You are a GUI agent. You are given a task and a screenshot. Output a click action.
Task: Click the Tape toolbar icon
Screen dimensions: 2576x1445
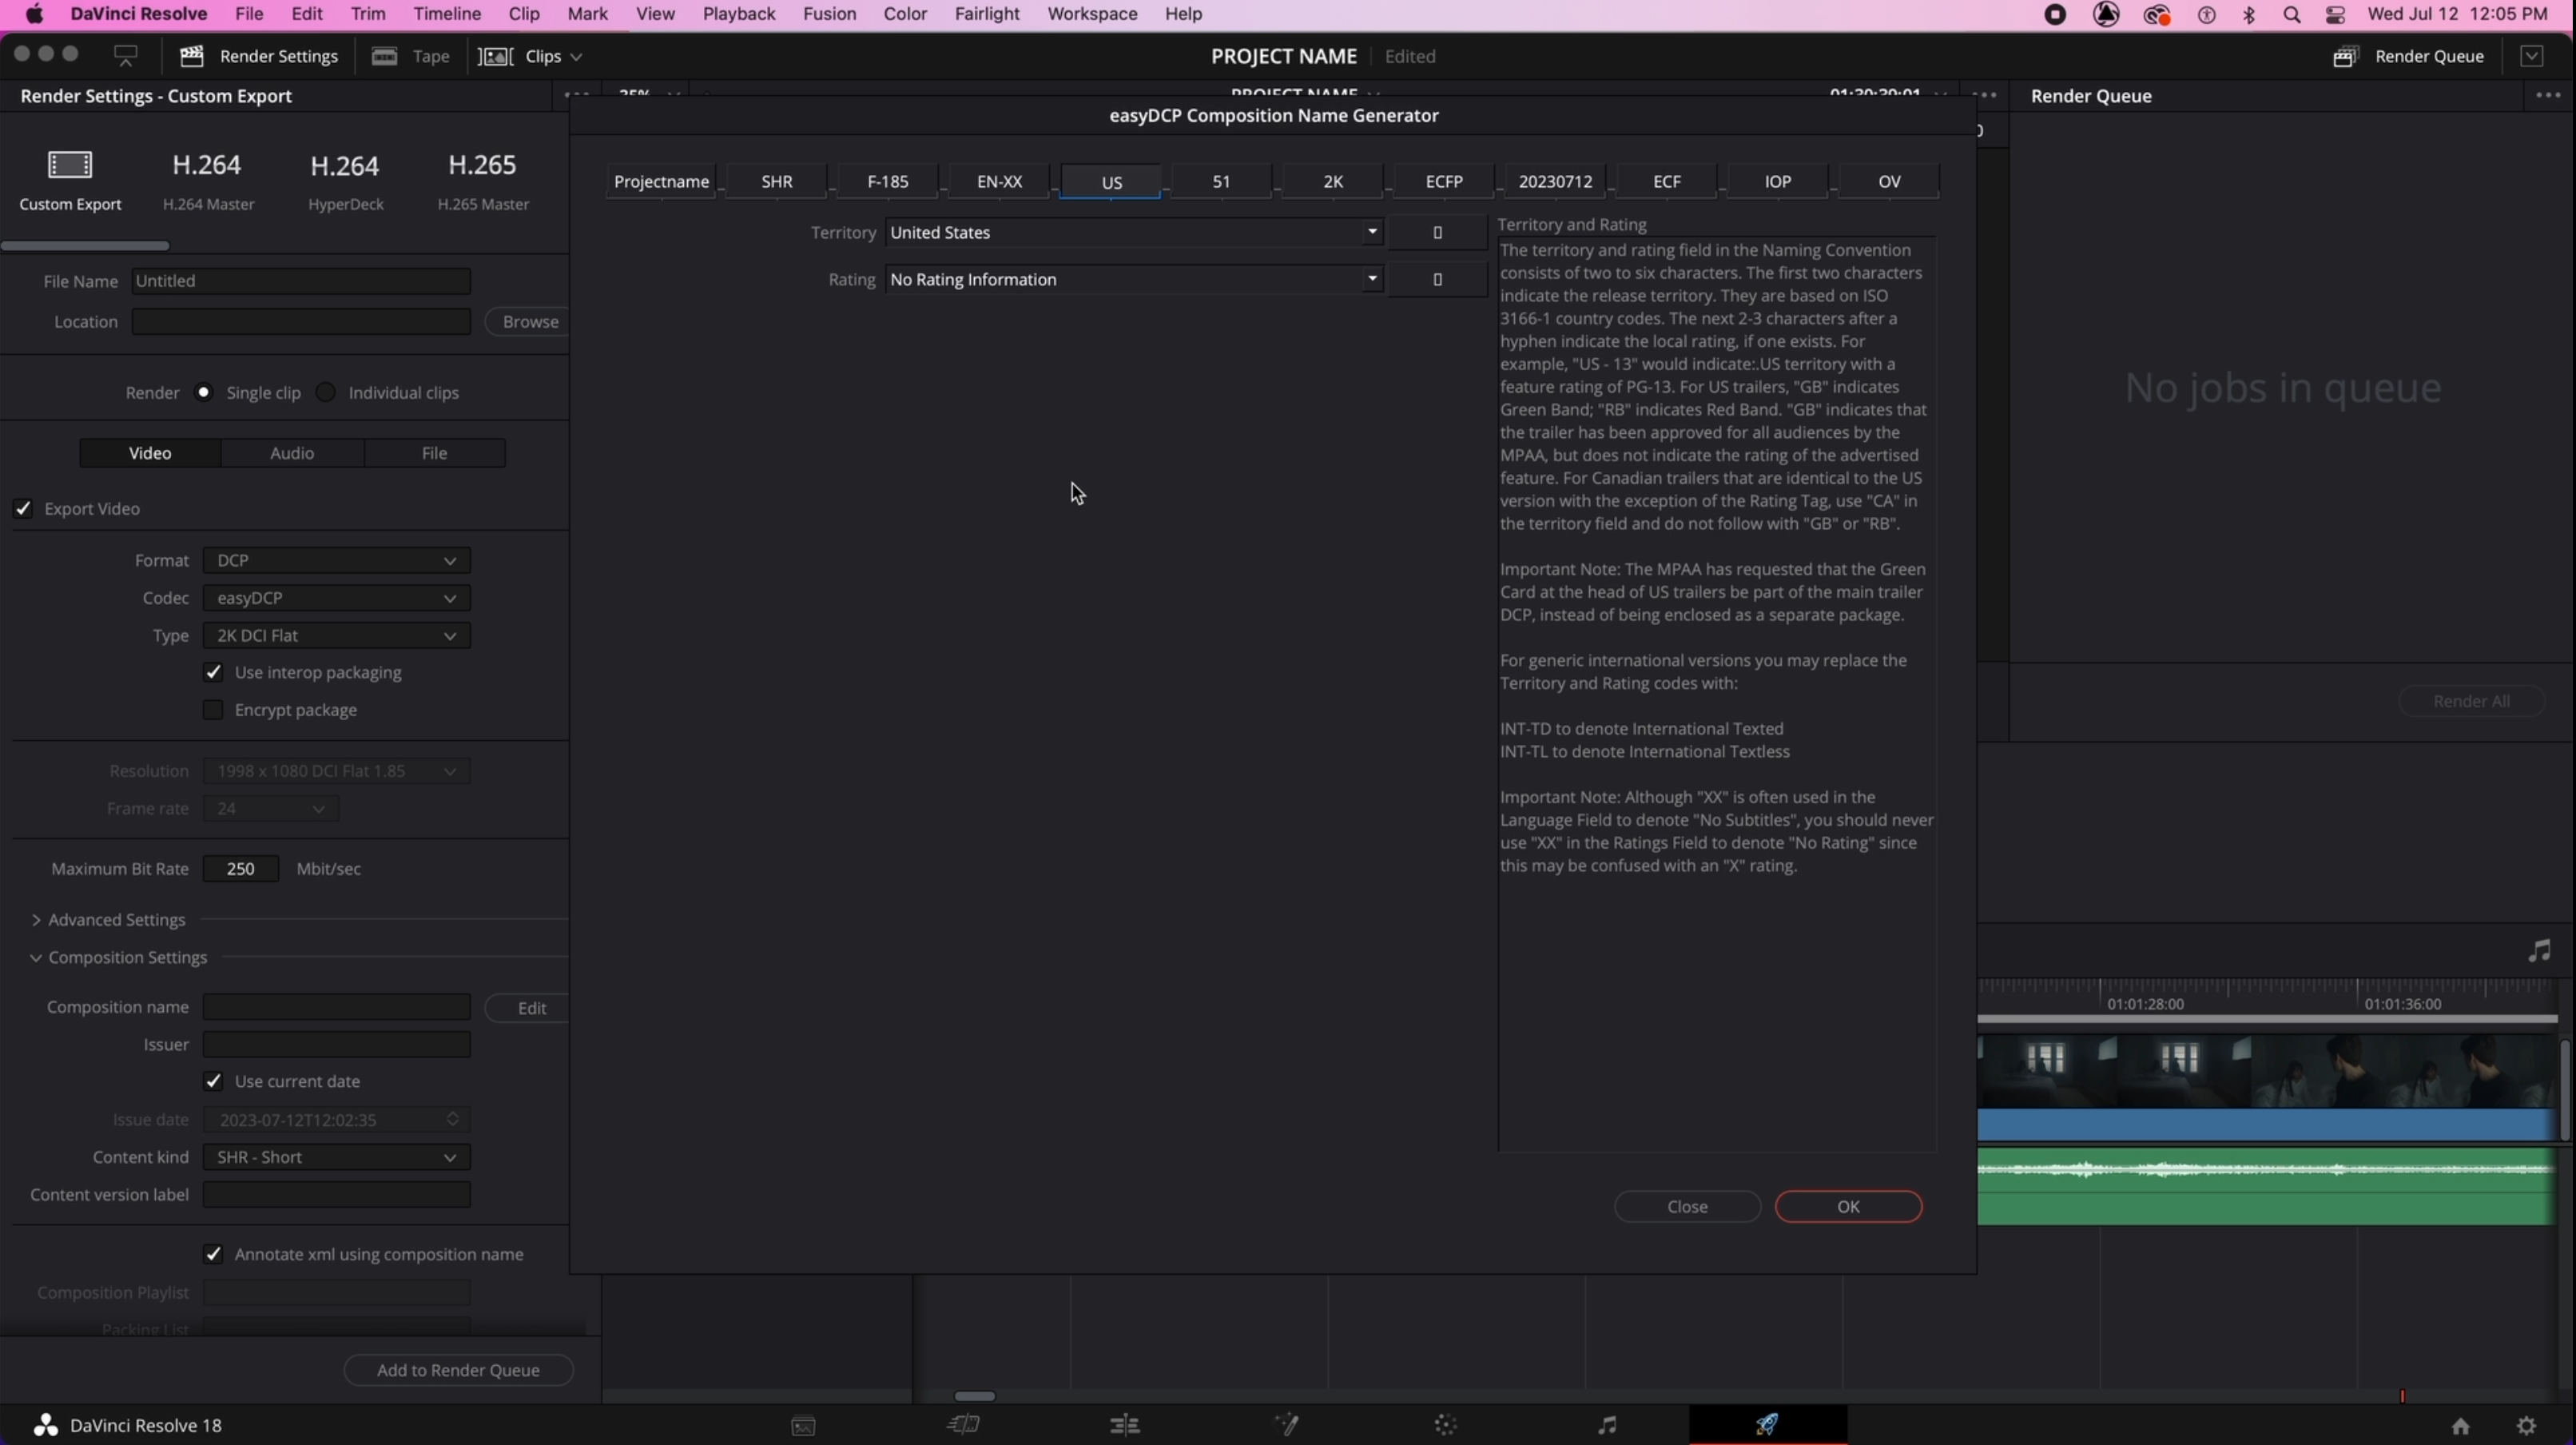[385, 56]
